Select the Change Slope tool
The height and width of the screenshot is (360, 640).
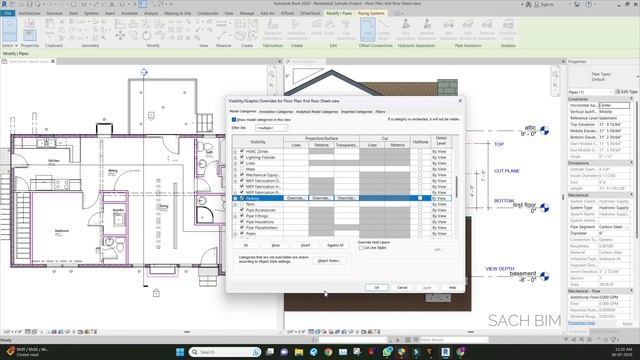pos(383,29)
